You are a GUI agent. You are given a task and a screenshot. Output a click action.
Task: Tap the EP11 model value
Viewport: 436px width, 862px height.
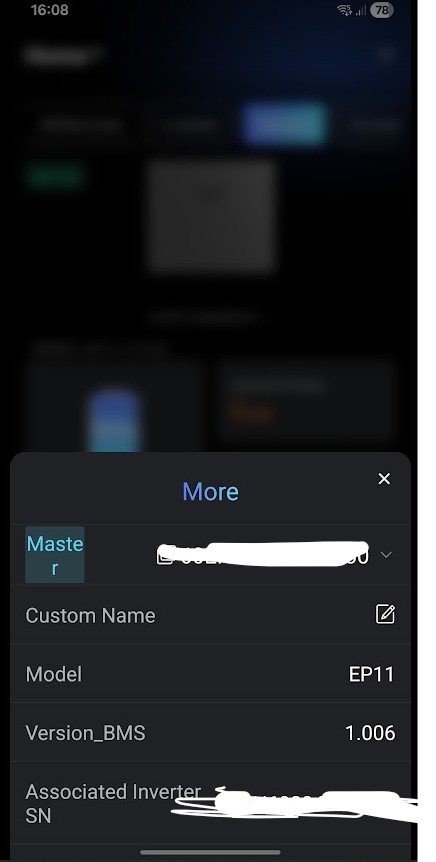coord(372,675)
